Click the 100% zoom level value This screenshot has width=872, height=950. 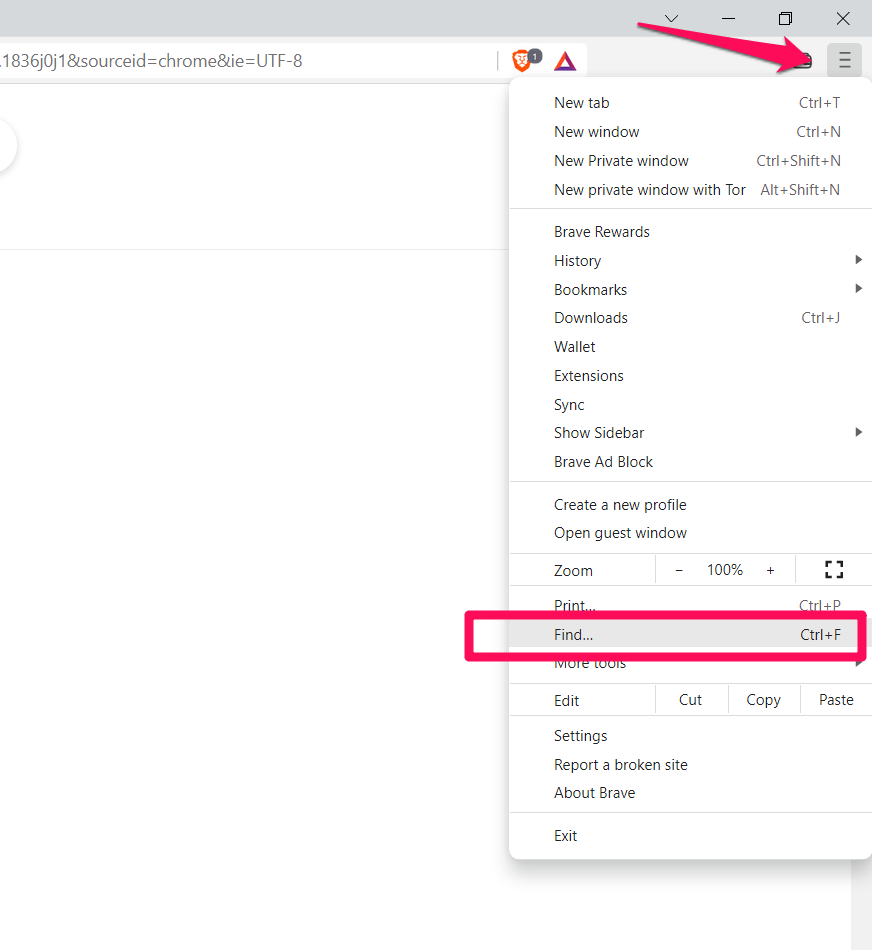point(725,570)
